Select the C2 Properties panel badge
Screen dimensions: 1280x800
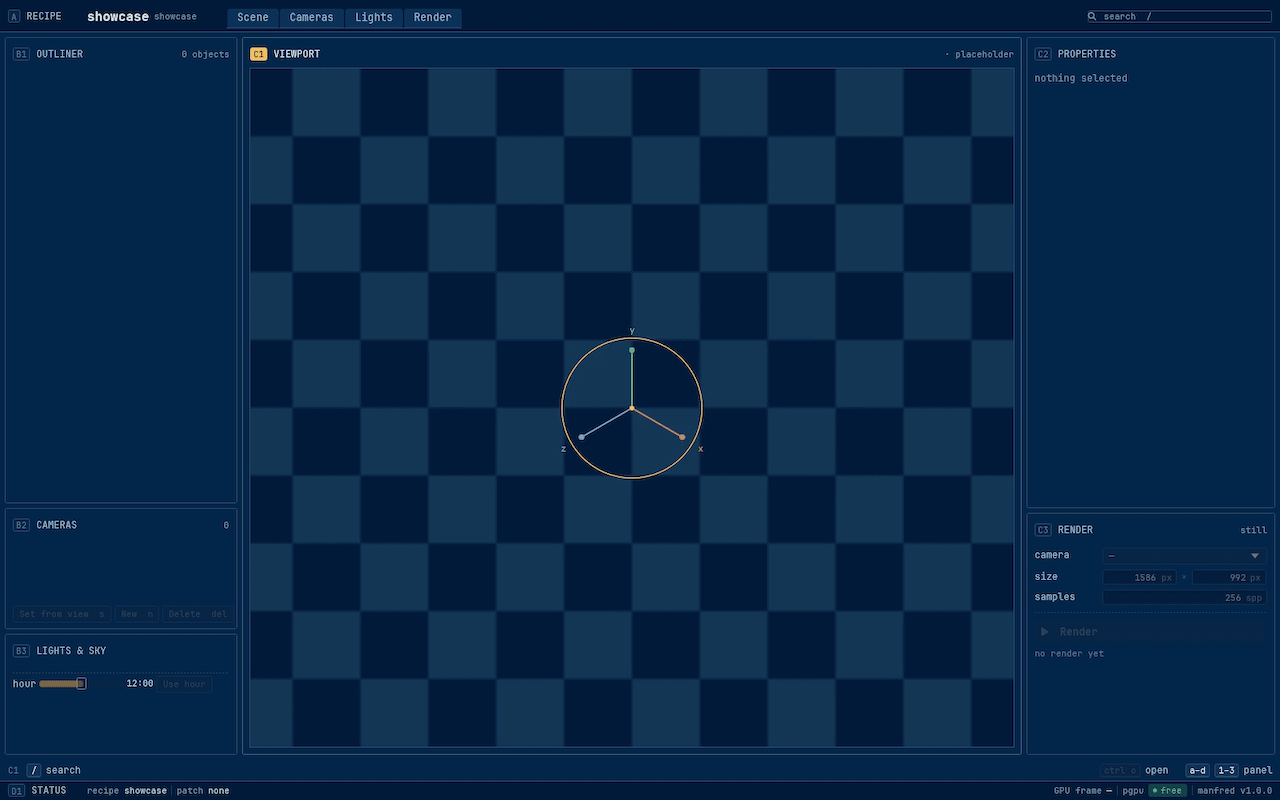point(1043,54)
